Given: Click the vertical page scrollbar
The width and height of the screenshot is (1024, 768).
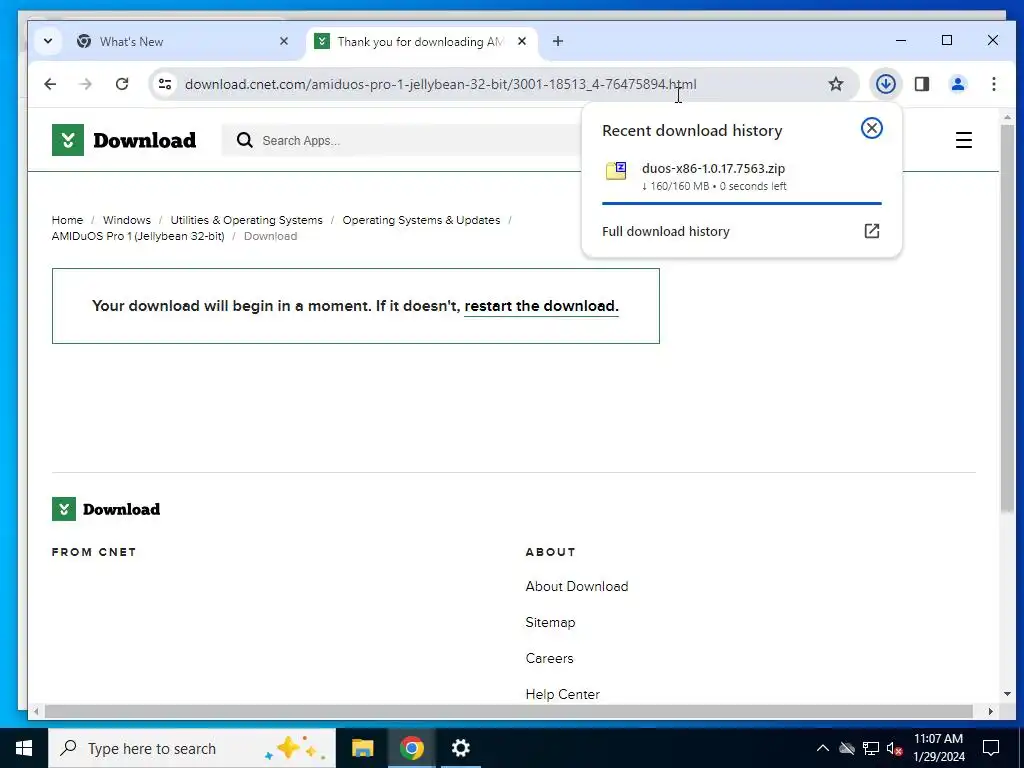Looking at the screenshot, I should click(x=1006, y=317).
